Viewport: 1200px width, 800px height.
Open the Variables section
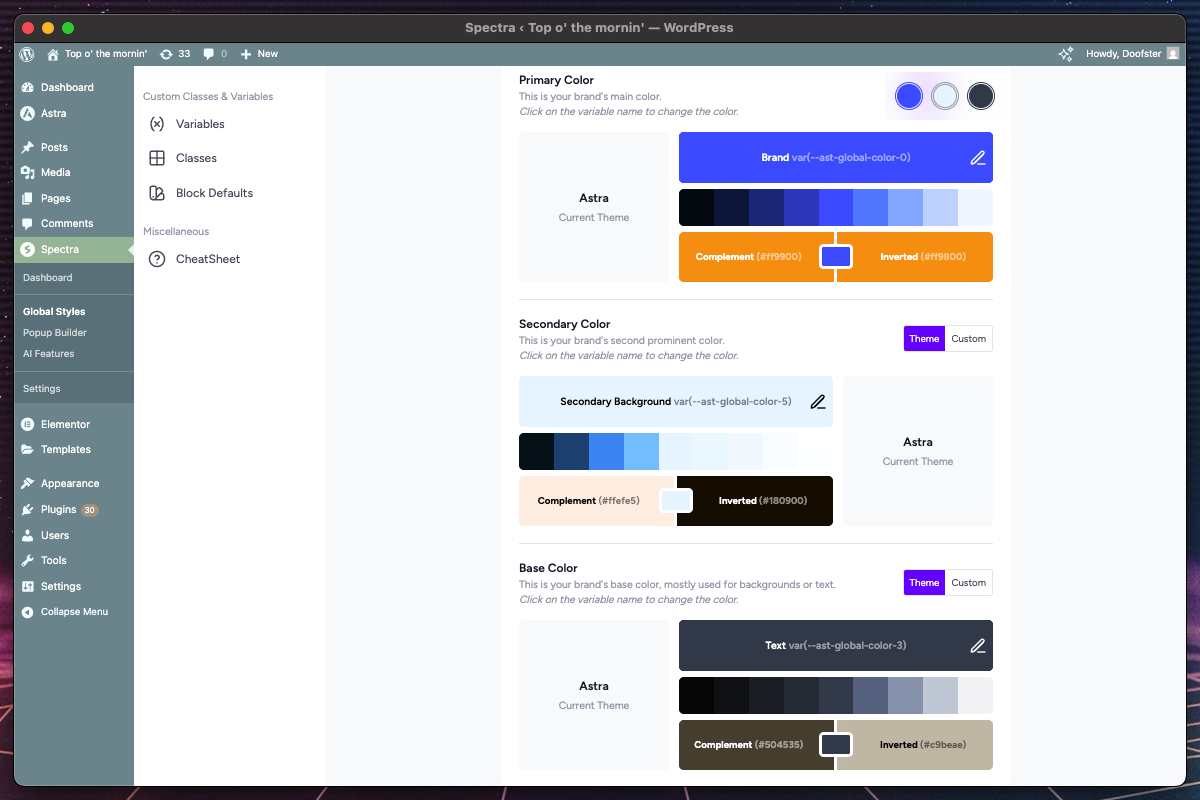(x=199, y=124)
